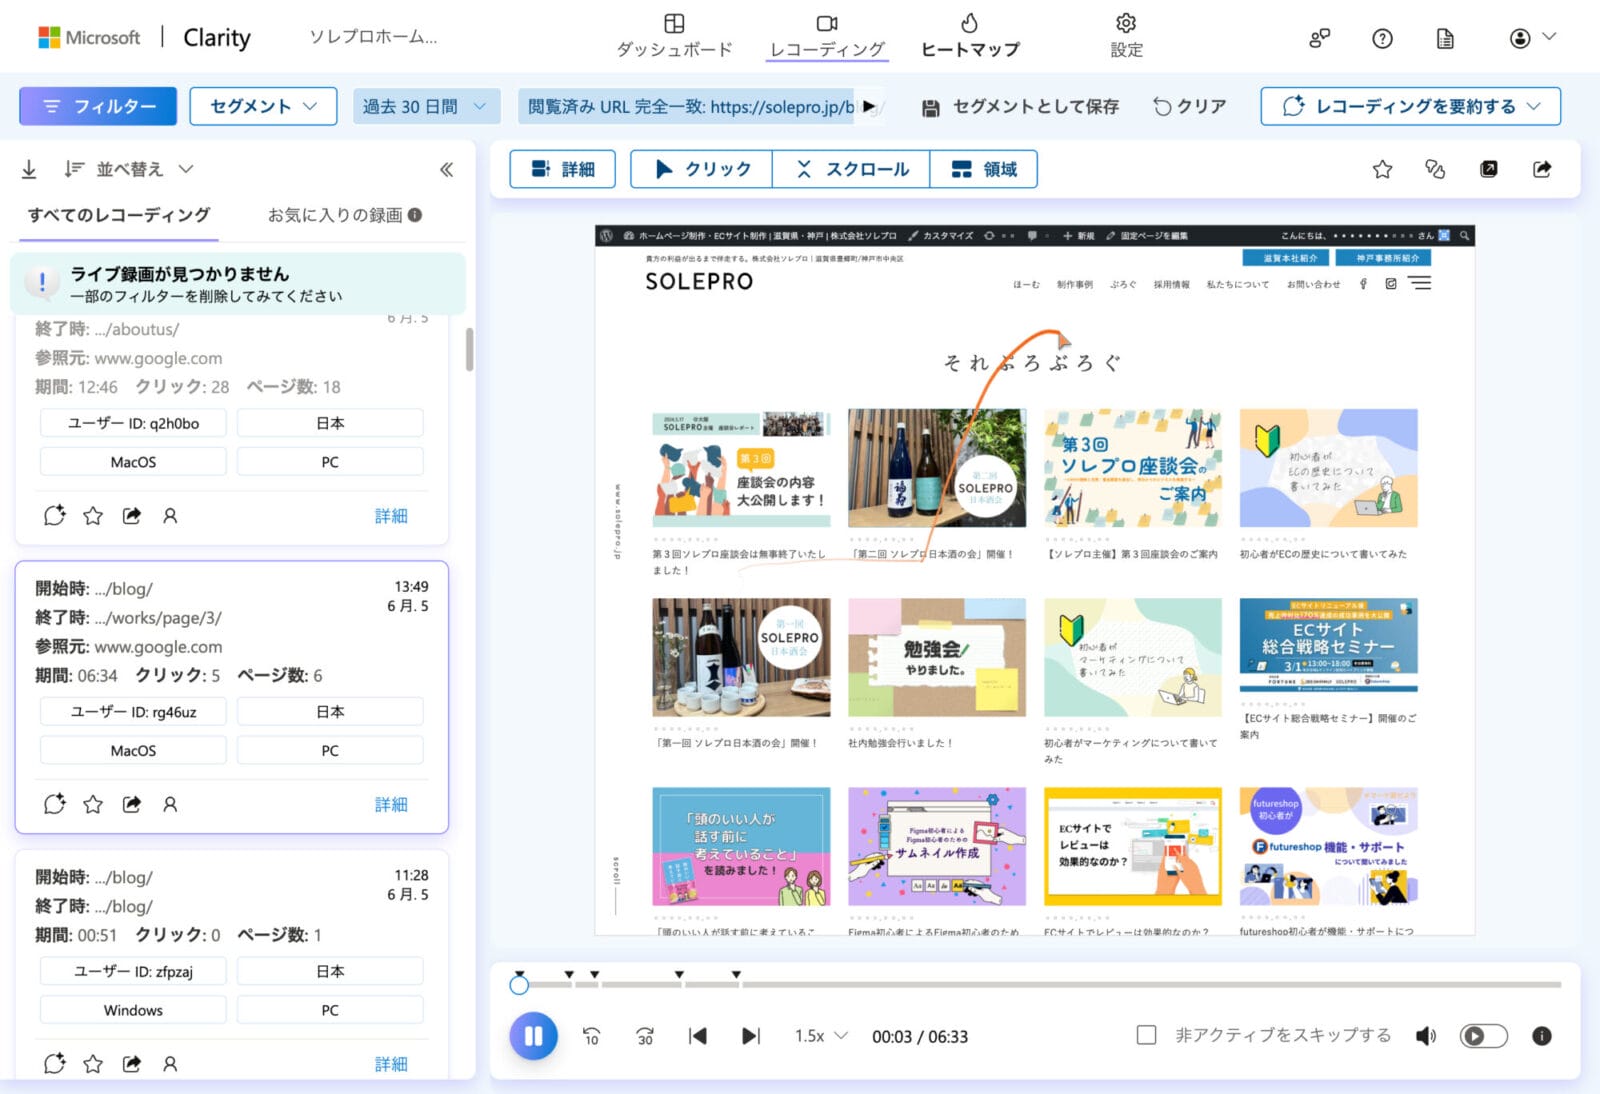Expand the past 30 days date filter
Screen dimensions: 1600x1094
425,106
